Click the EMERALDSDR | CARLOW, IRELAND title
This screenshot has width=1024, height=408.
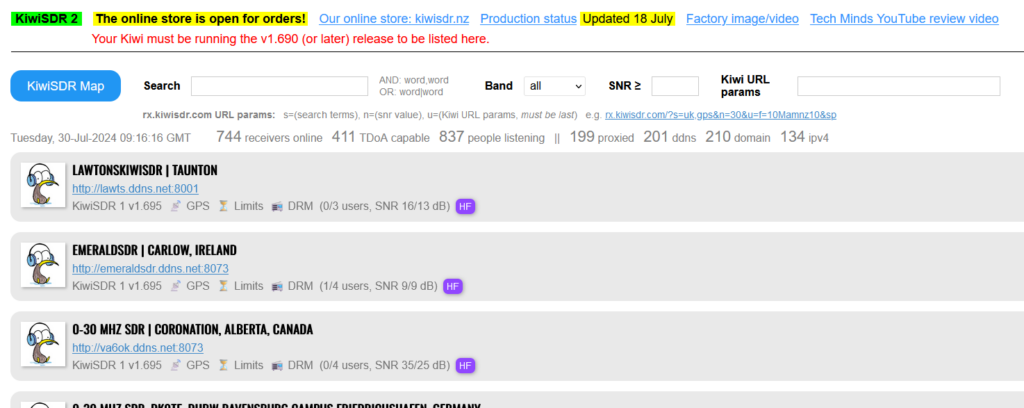155,250
